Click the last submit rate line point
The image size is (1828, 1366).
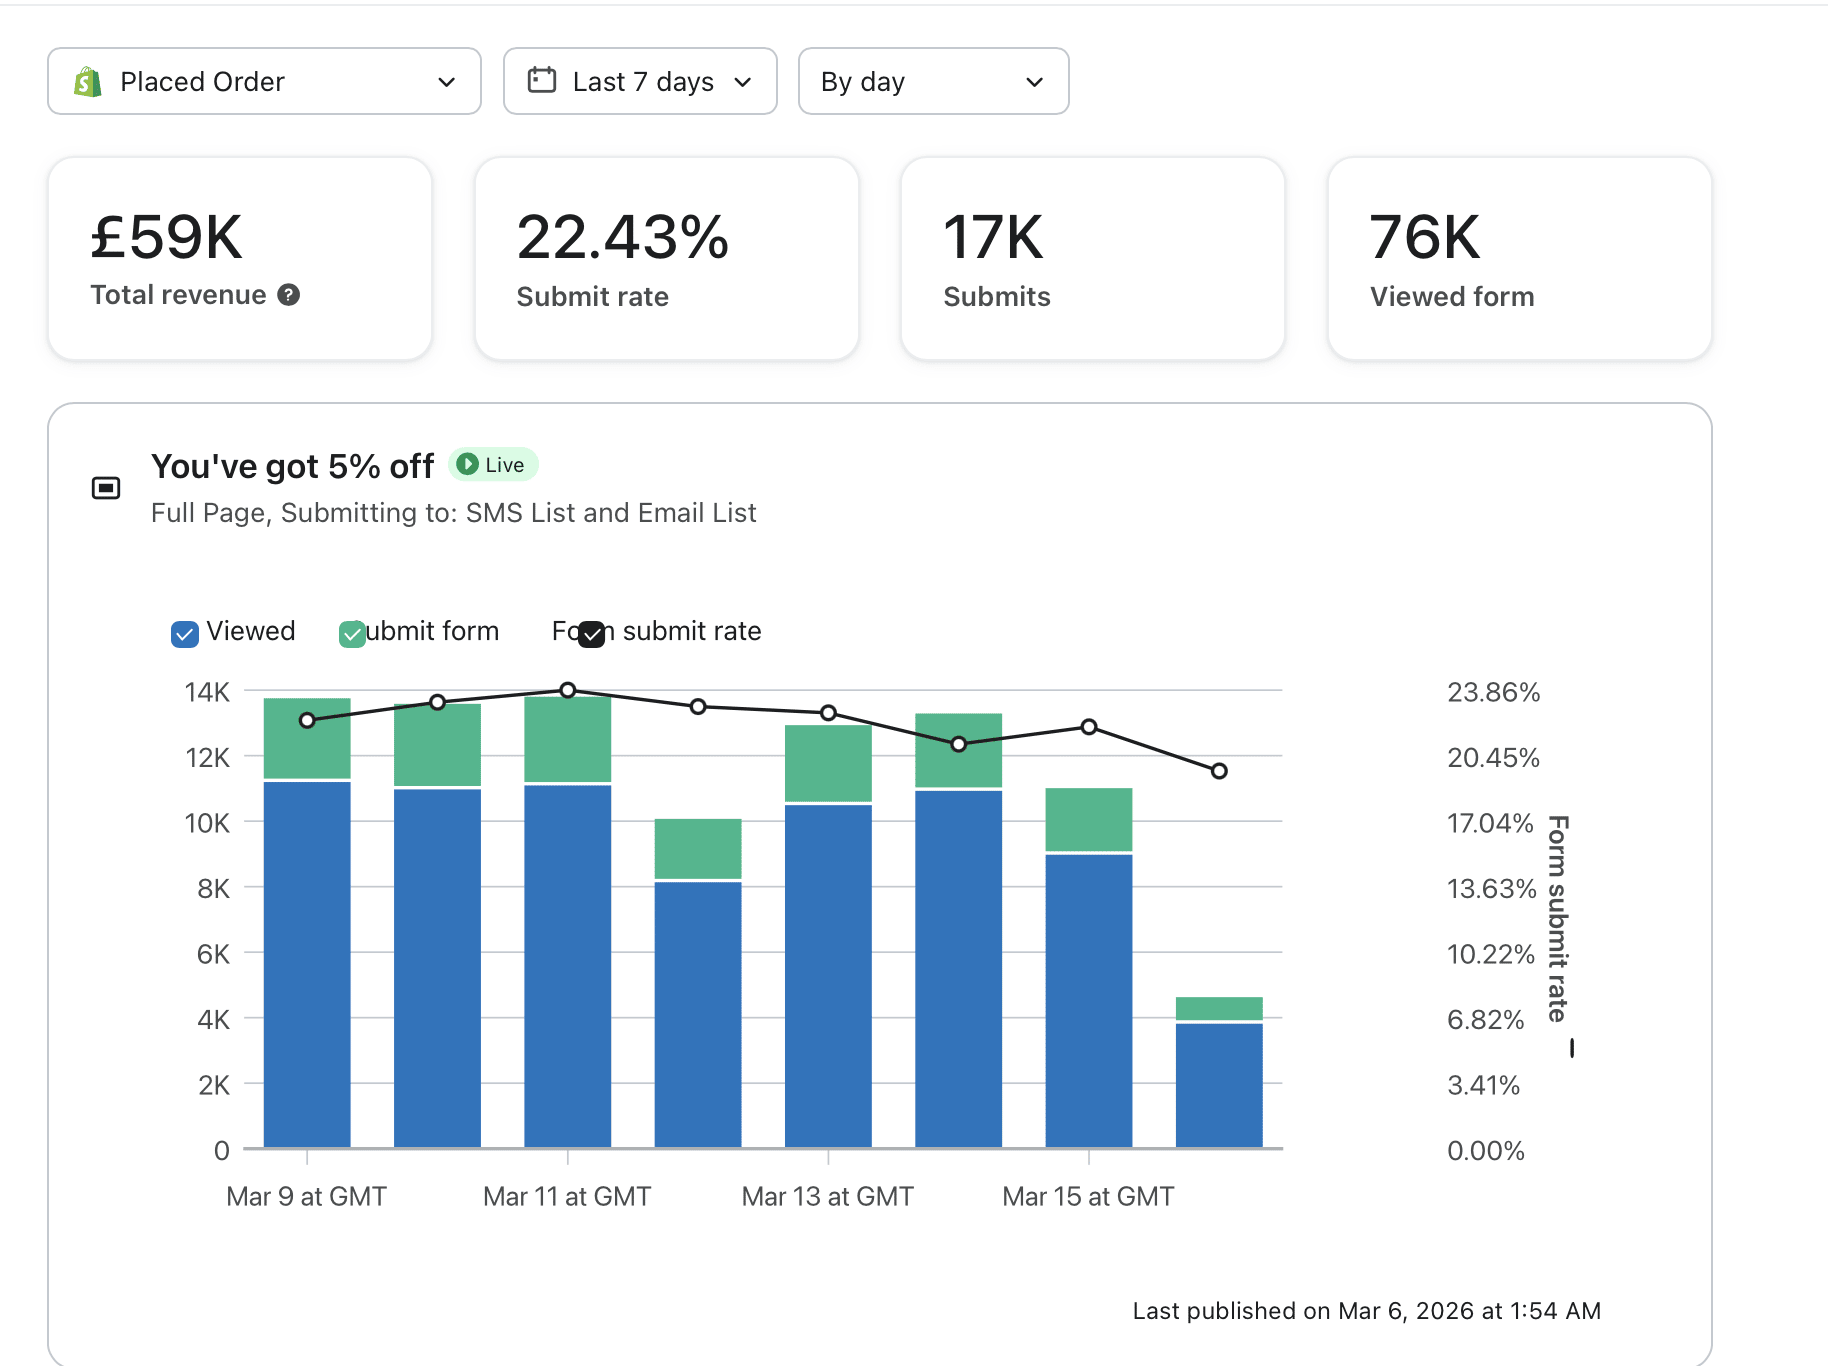click(x=1219, y=771)
